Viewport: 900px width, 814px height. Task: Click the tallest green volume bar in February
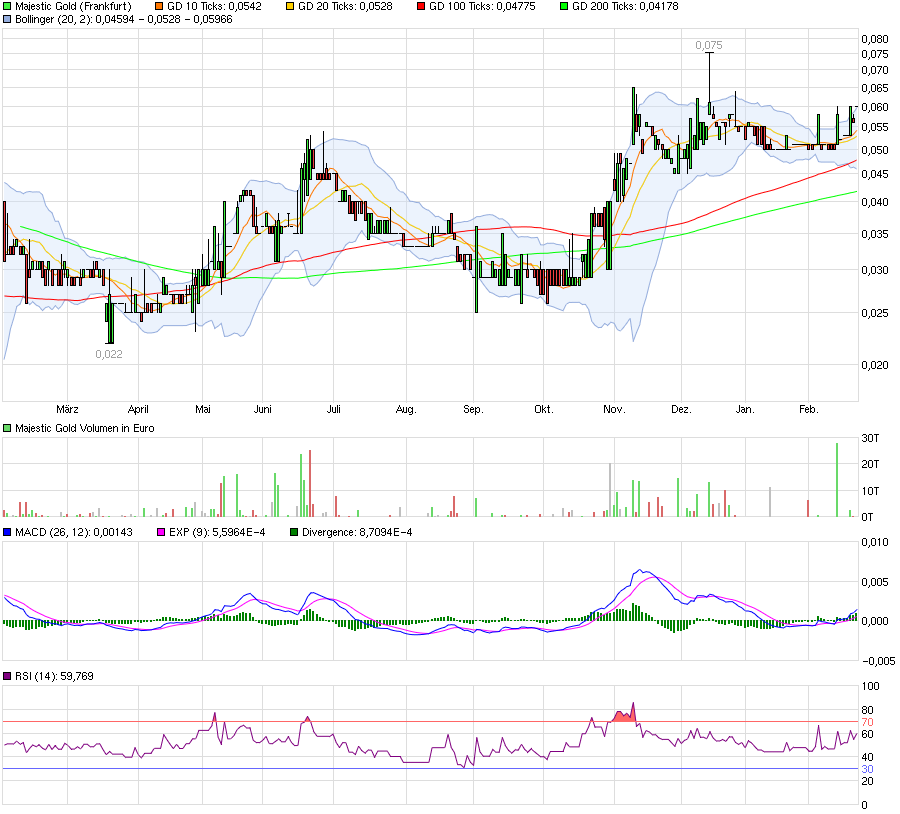pos(837,480)
